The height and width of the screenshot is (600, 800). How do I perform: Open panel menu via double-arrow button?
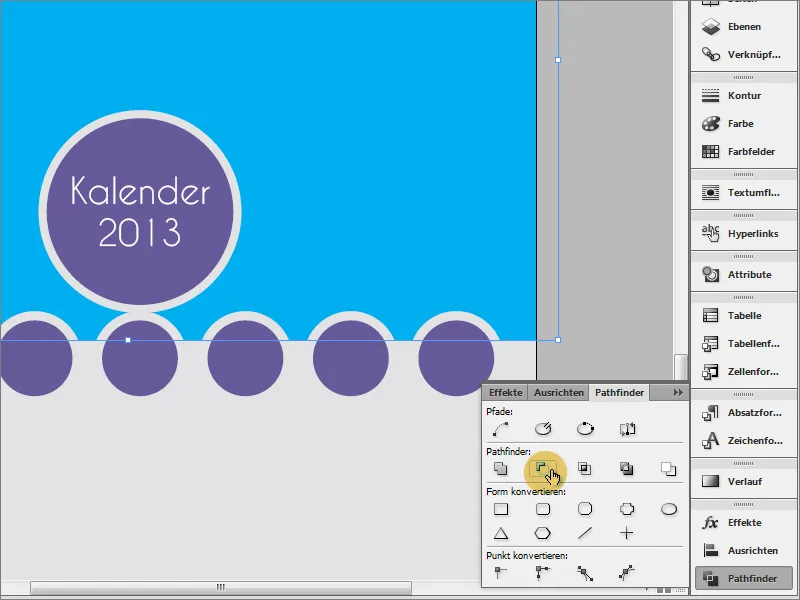click(678, 392)
